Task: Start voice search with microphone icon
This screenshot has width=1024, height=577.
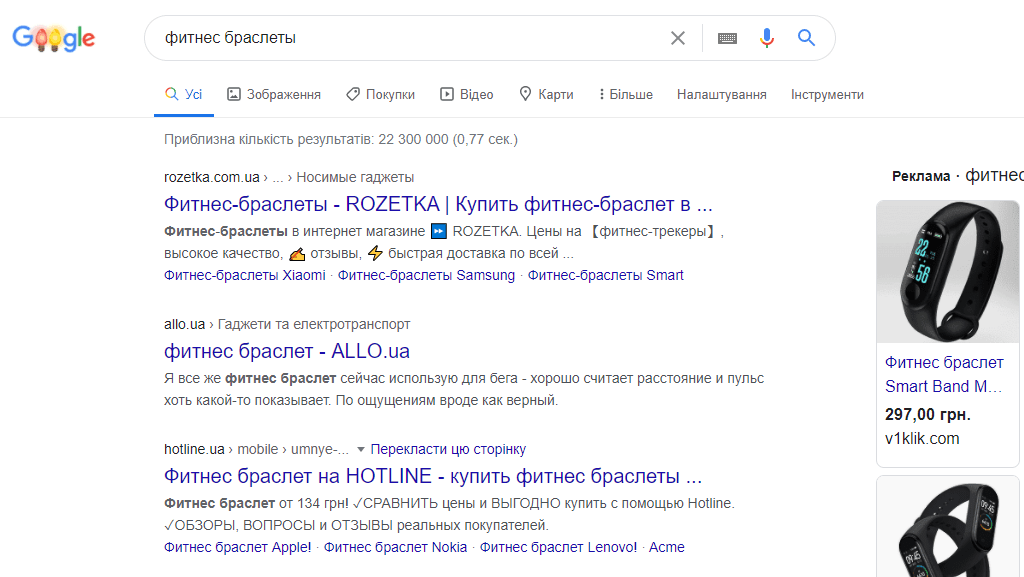Action: pyautogui.click(x=767, y=38)
